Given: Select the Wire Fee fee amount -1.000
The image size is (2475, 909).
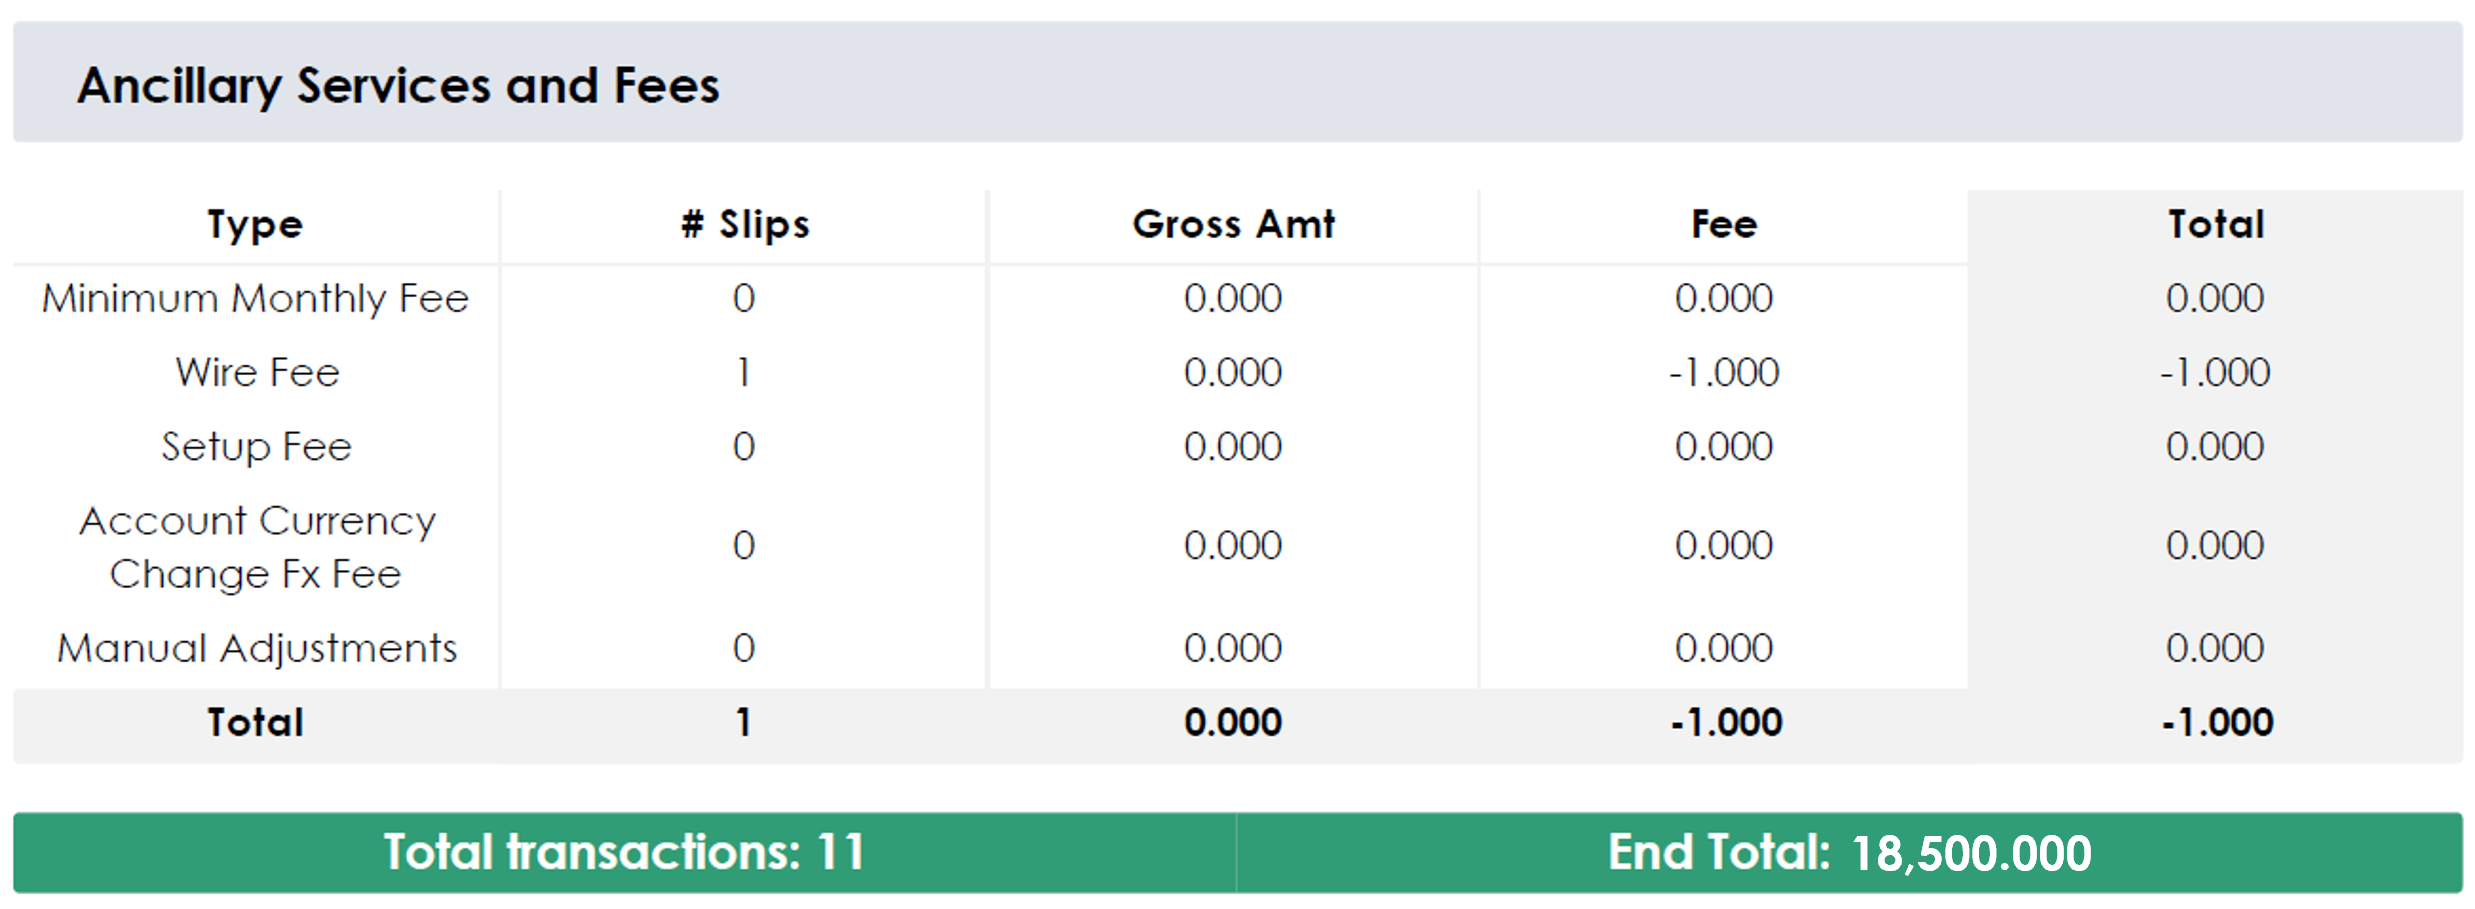Looking at the screenshot, I should coord(1724,373).
